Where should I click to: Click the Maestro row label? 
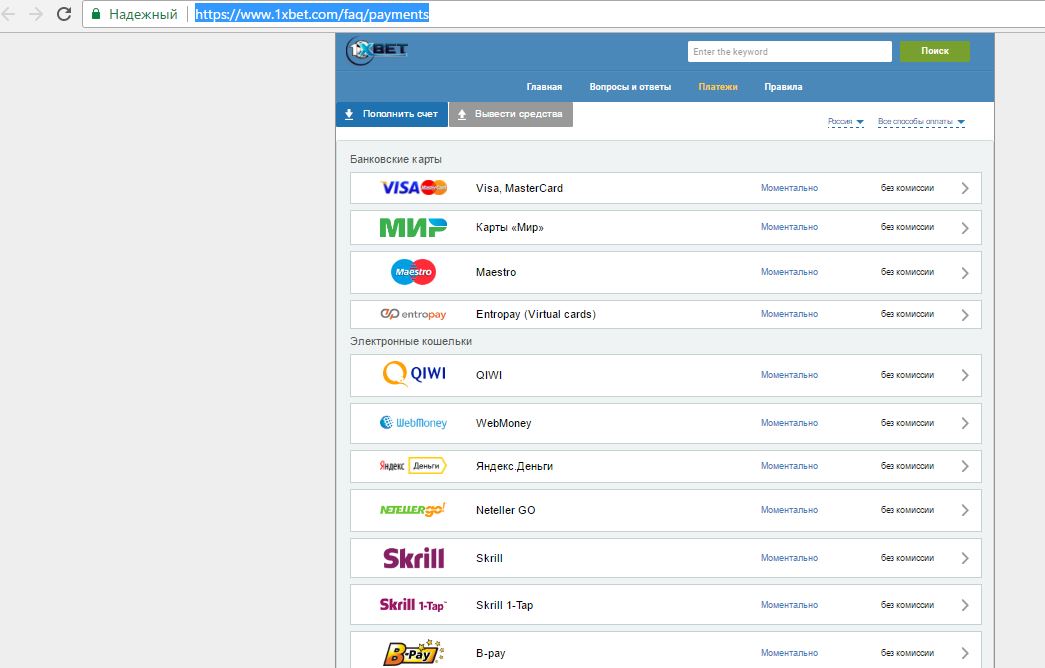coord(496,272)
